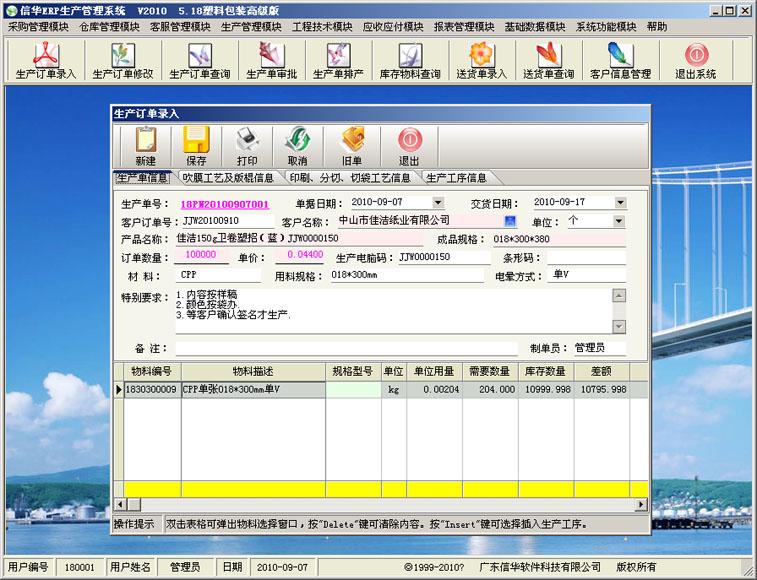This screenshot has width=757, height=580.
Task: Switch to 生产工序信息 tab
Action: 456,178
